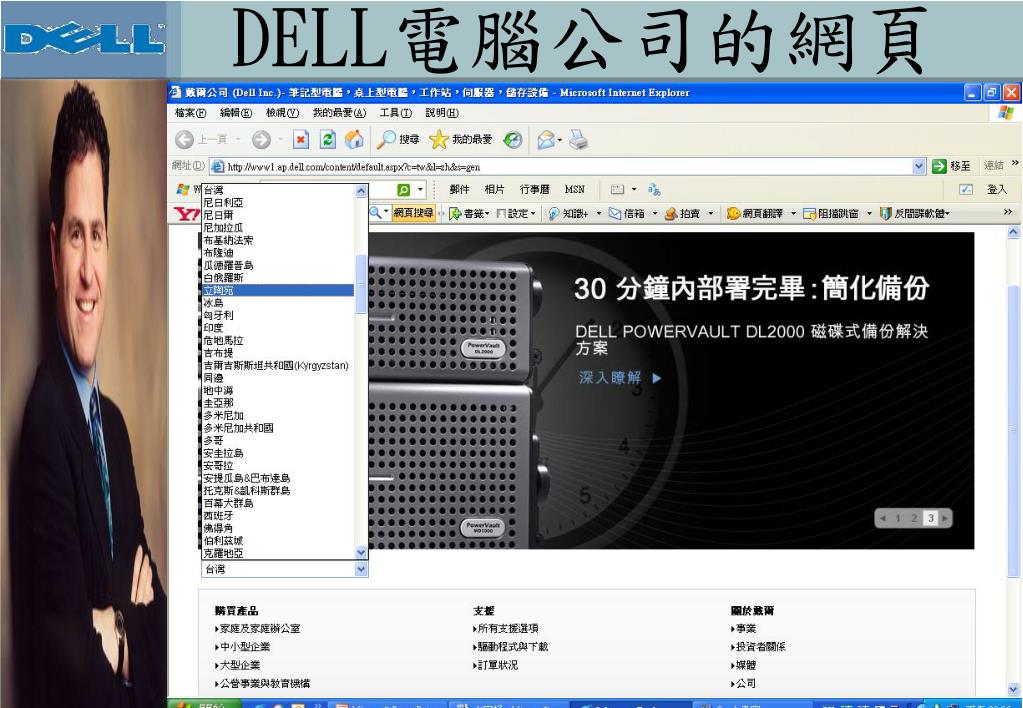Click the MSN link on Live toolbar
This screenshot has width=1023, height=708.
[575, 189]
